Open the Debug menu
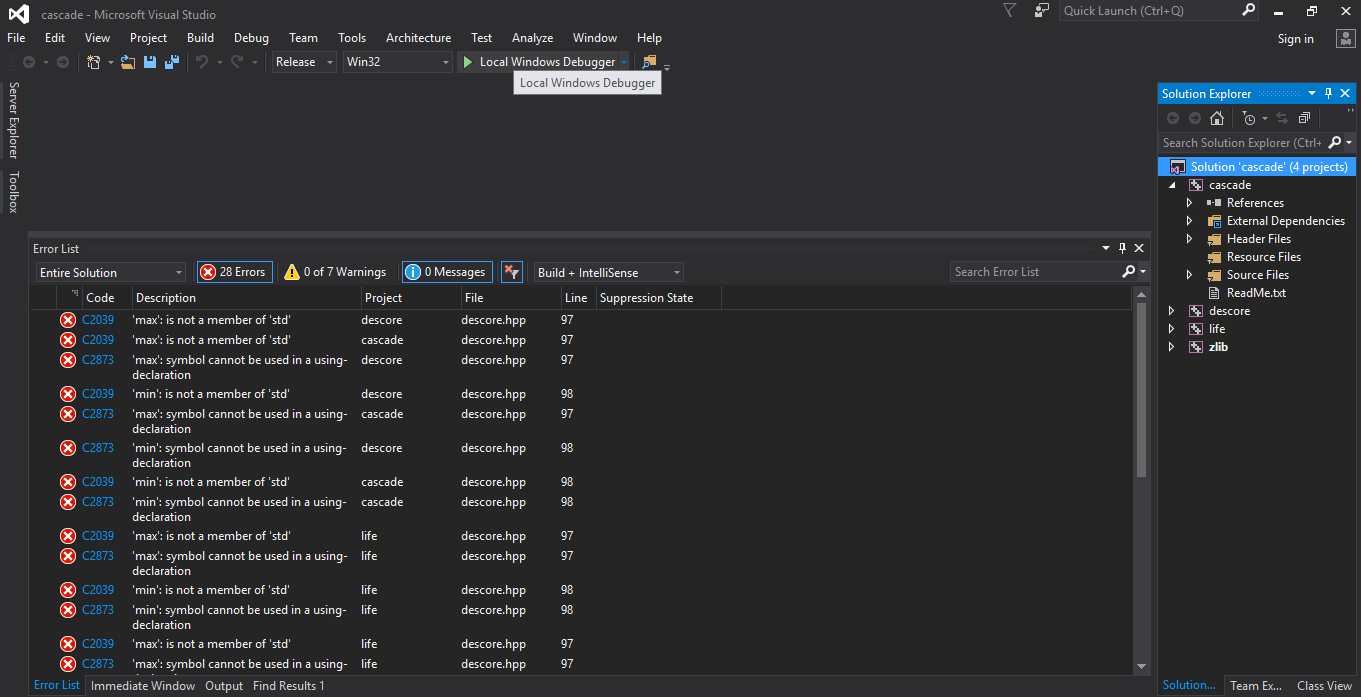The height and width of the screenshot is (697, 1361). pyautogui.click(x=251, y=38)
